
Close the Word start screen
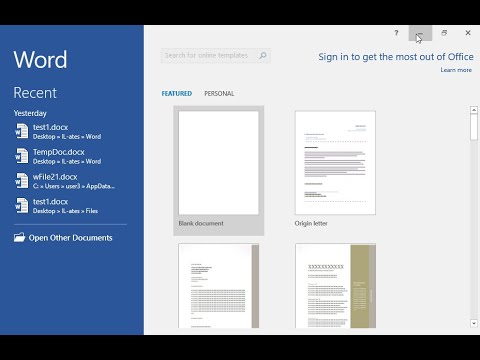click(468, 33)
